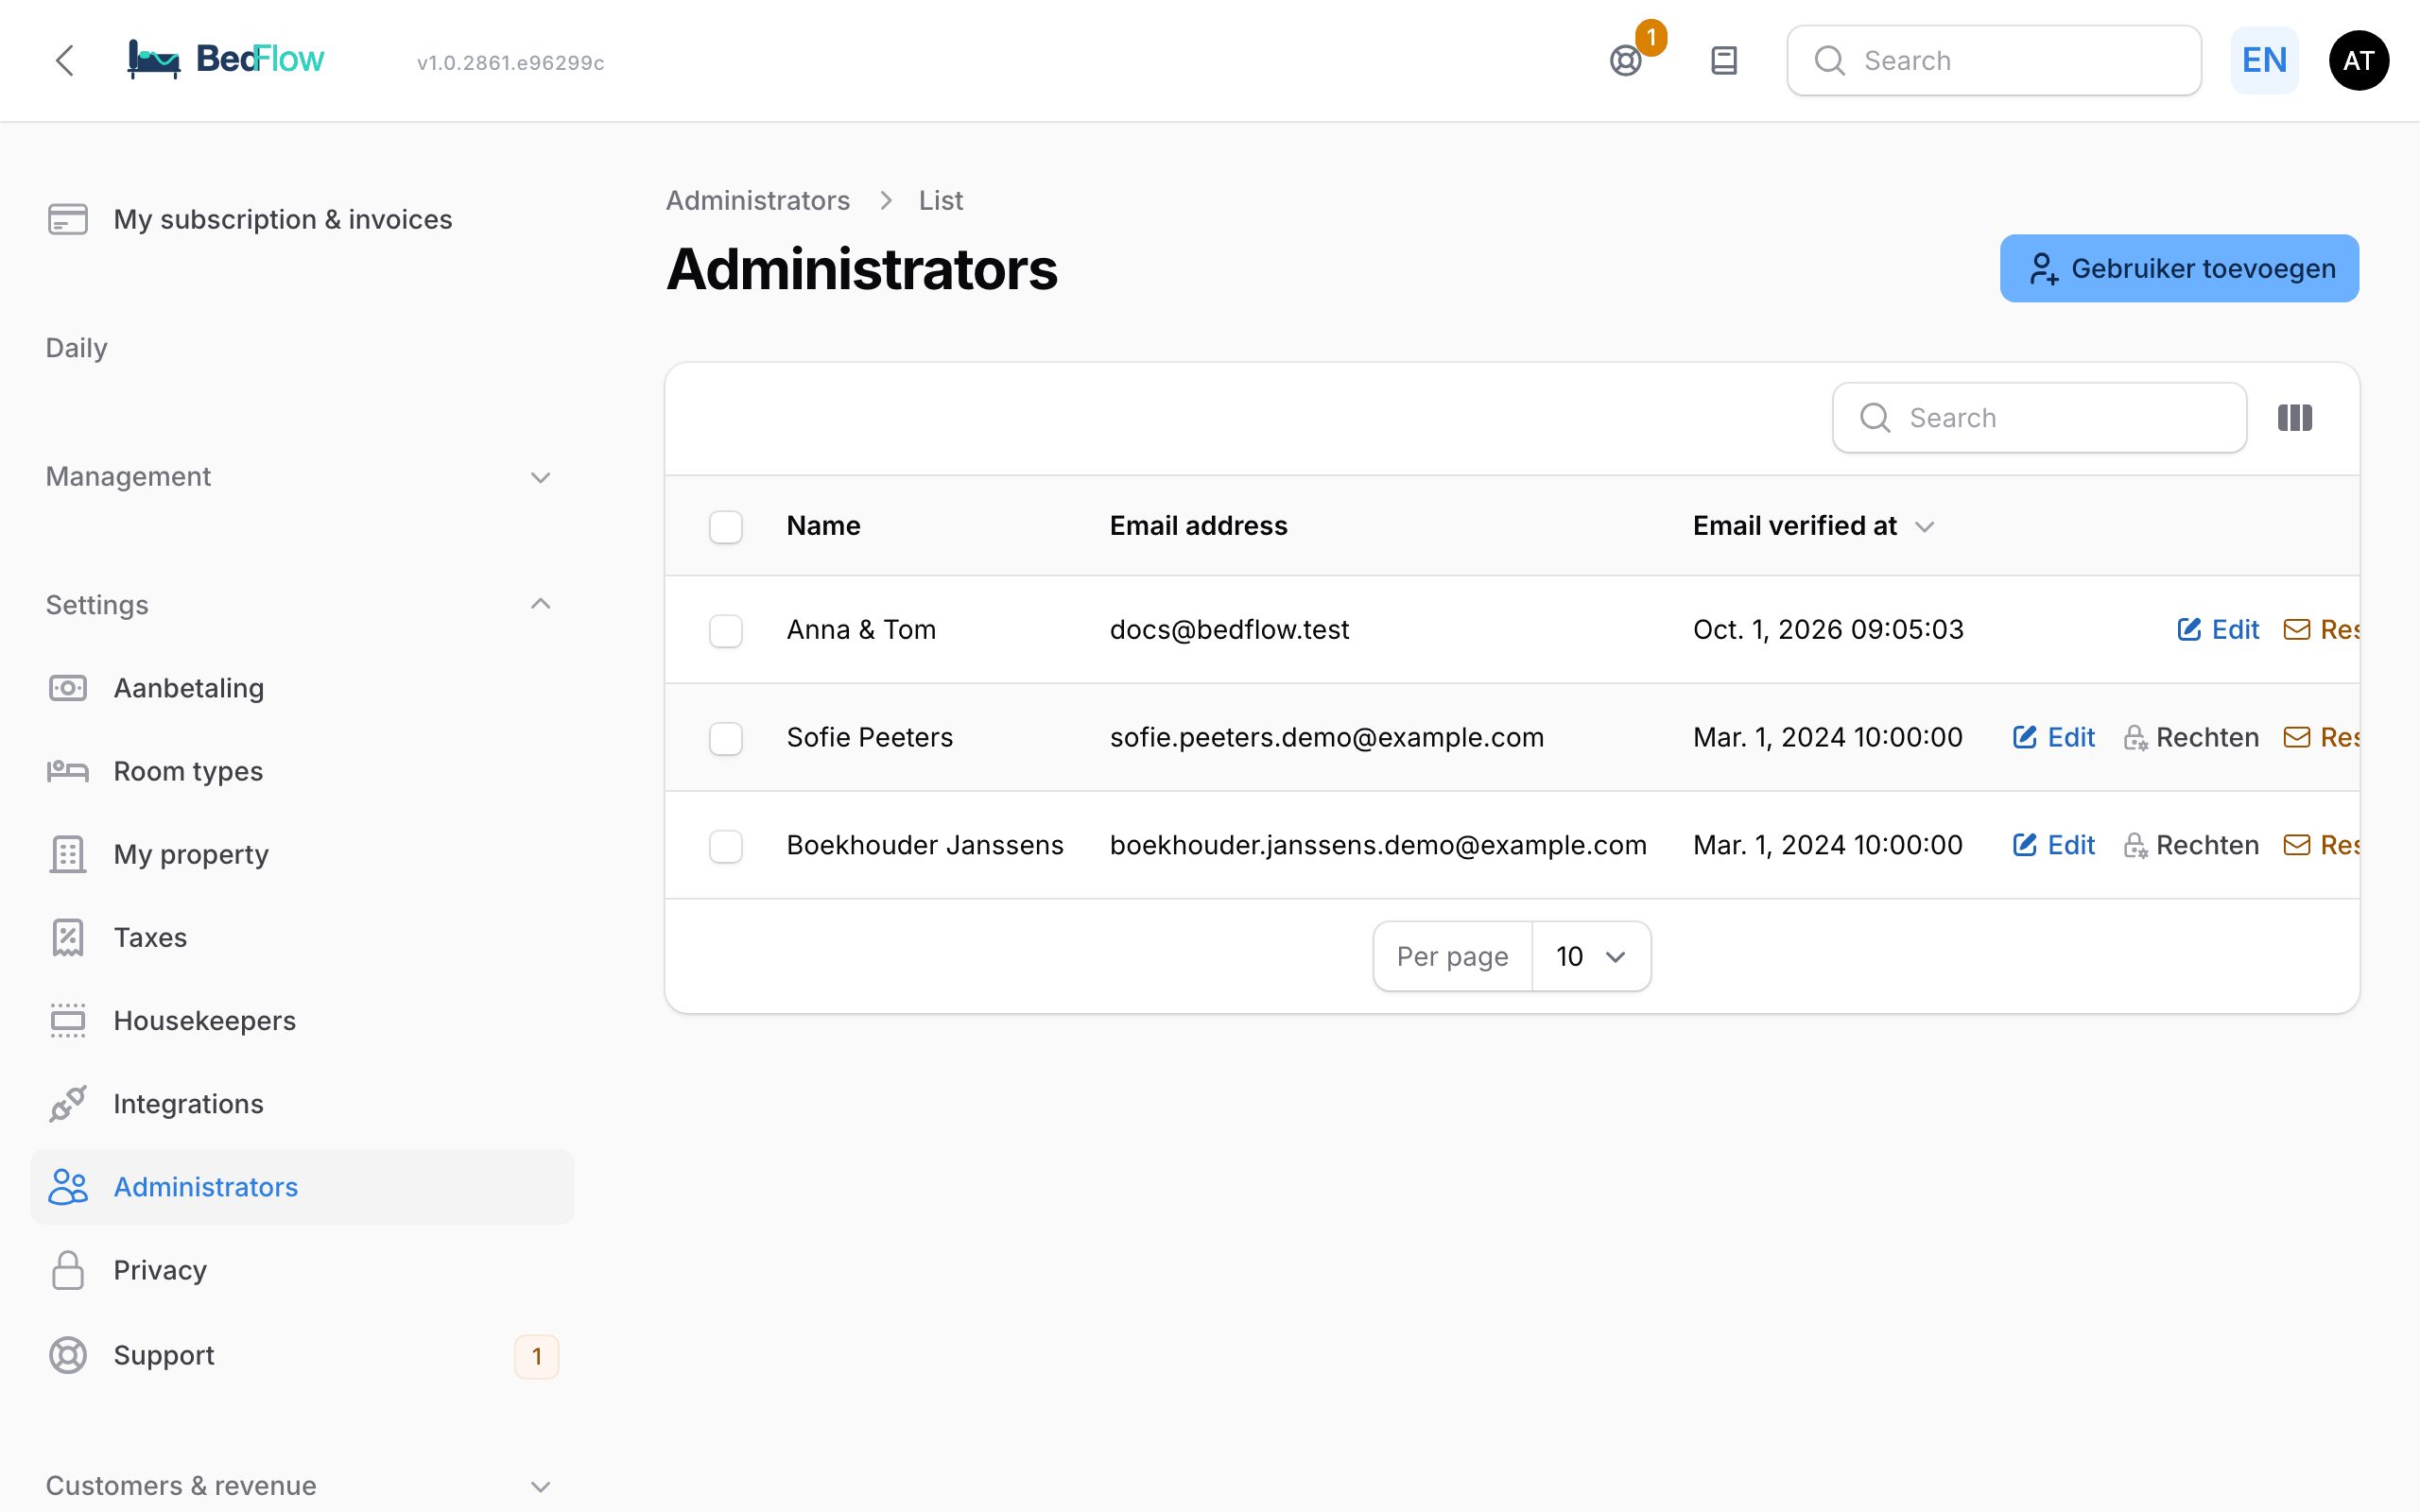Click the Administrators people icon
This screenshot has width=2420, height=1512.
click(x=68, y=1187)
